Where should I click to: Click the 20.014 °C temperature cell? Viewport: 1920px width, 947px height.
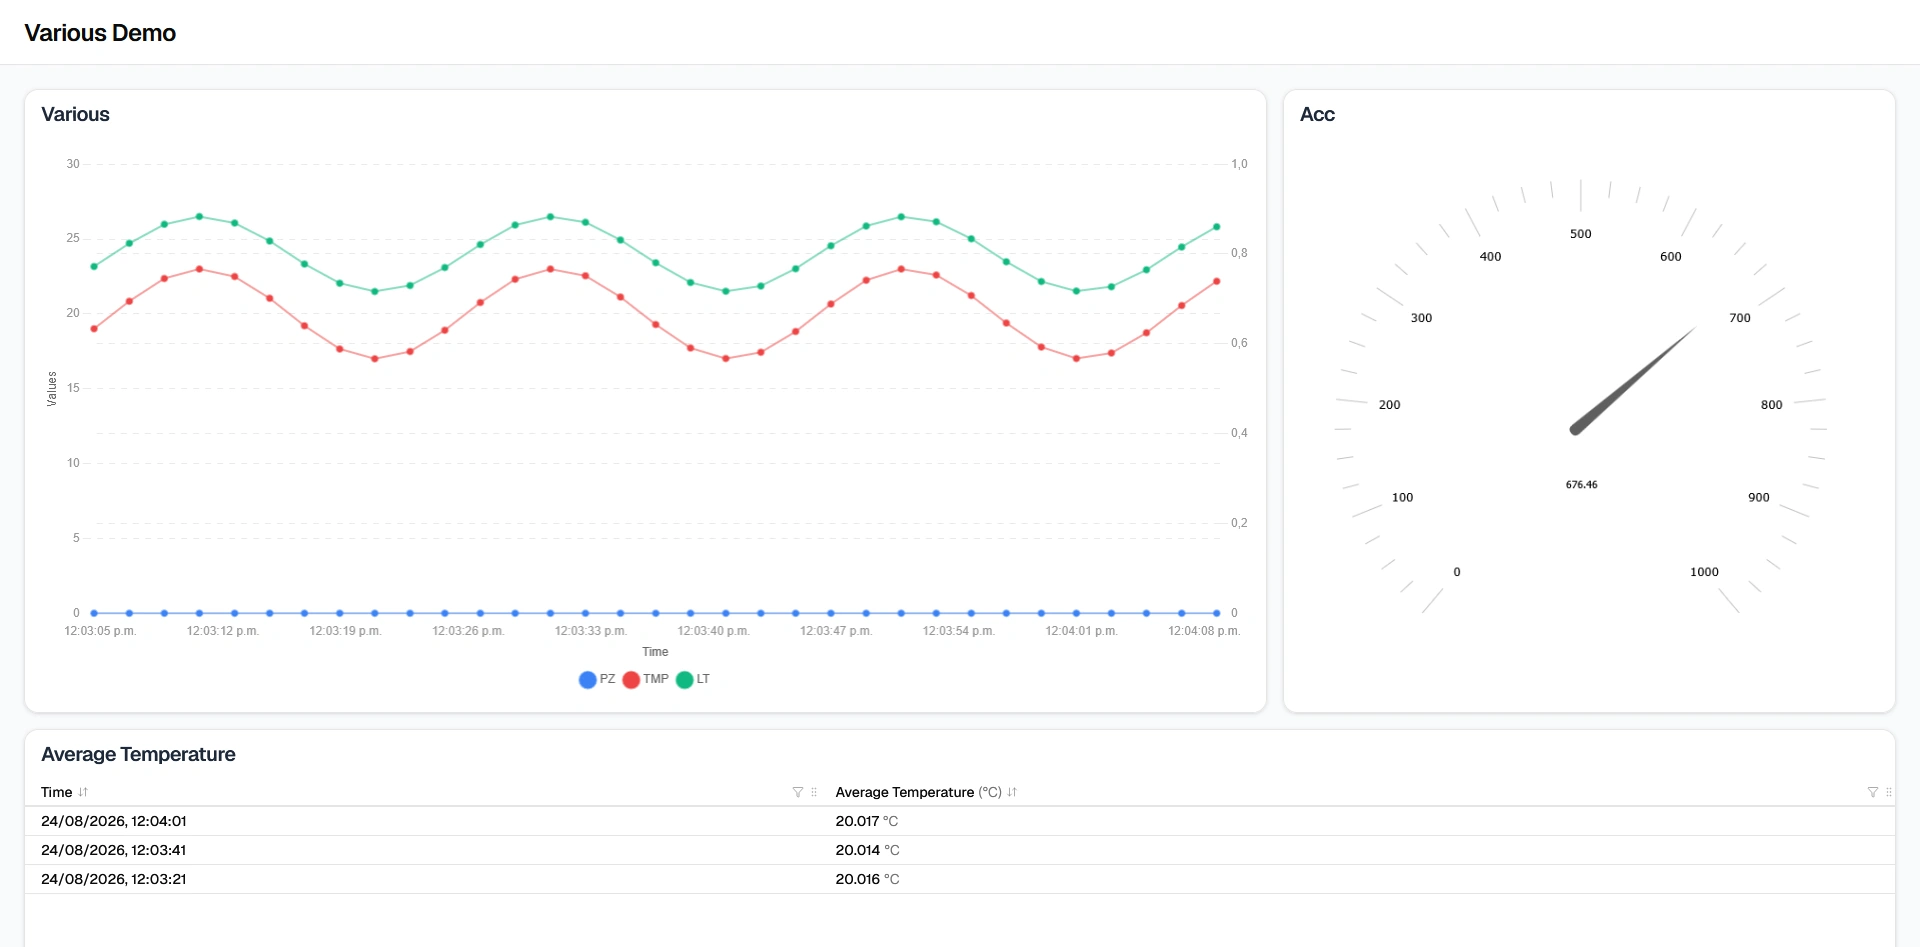tap(867, 850)
